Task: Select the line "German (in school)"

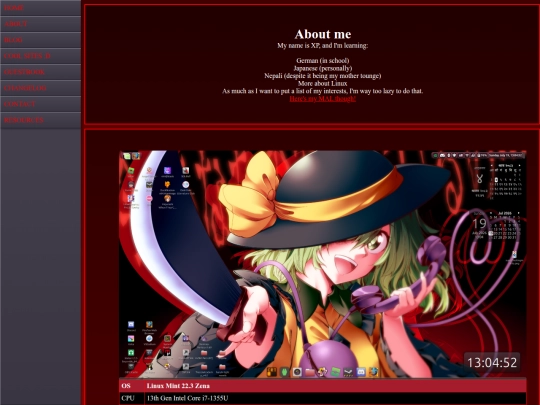Action: 323,61
